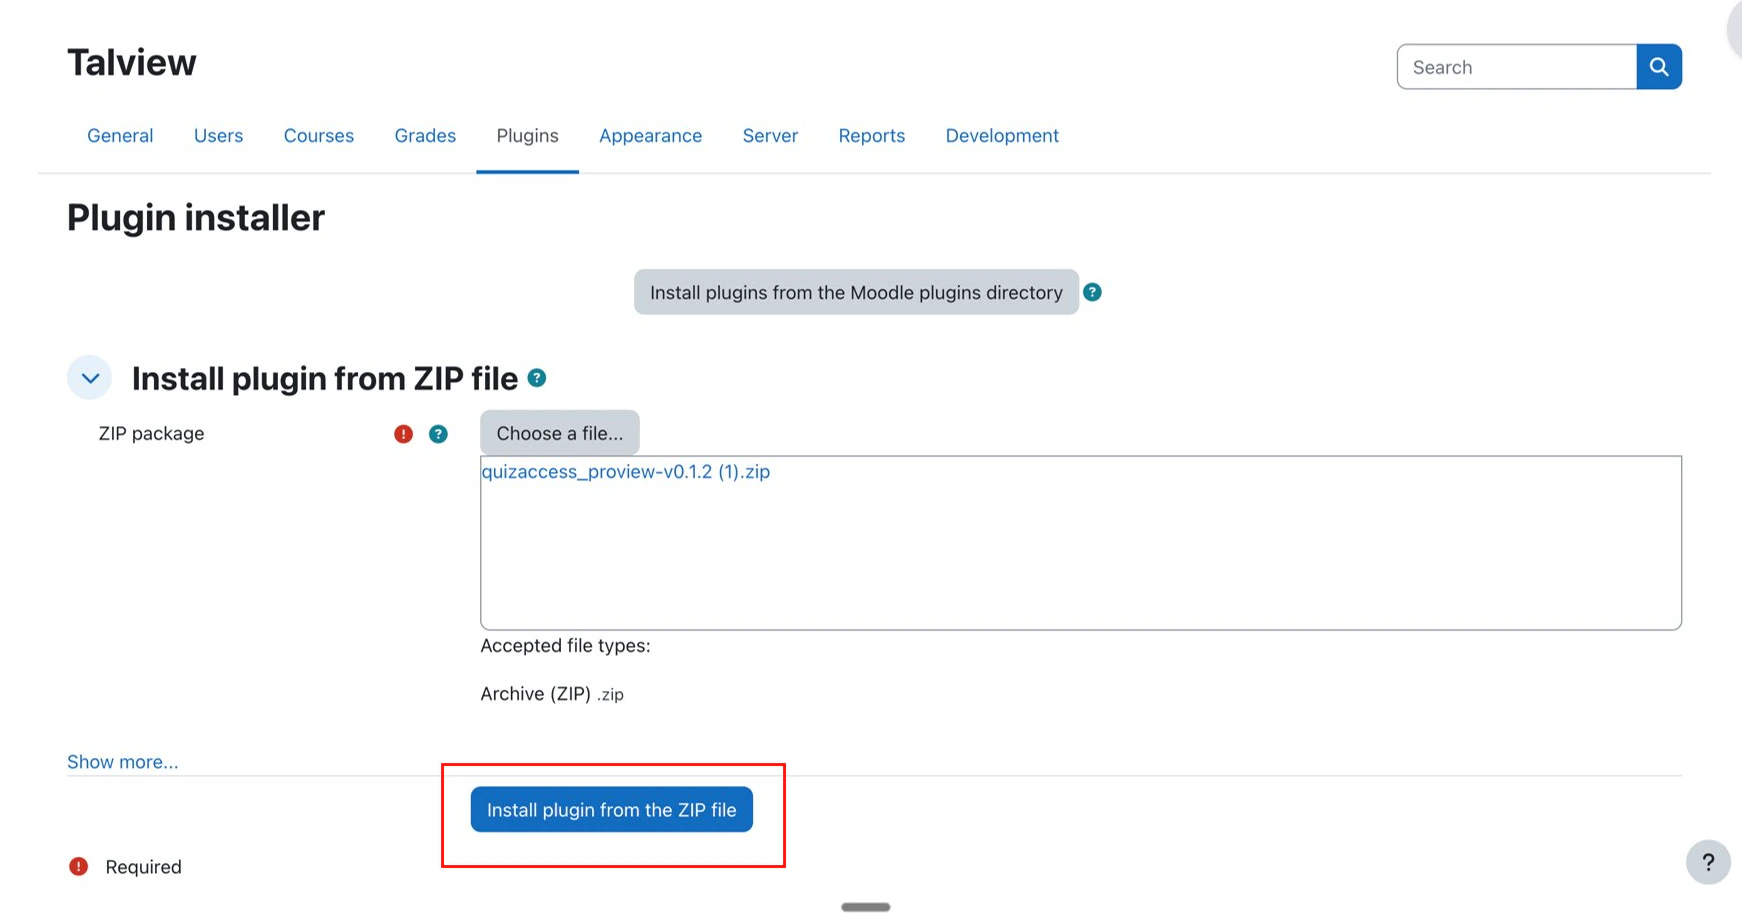This screenshot has width=1742, height=914.
Task: Switch to the Appearance tab
Action: (x=650, y=136)
